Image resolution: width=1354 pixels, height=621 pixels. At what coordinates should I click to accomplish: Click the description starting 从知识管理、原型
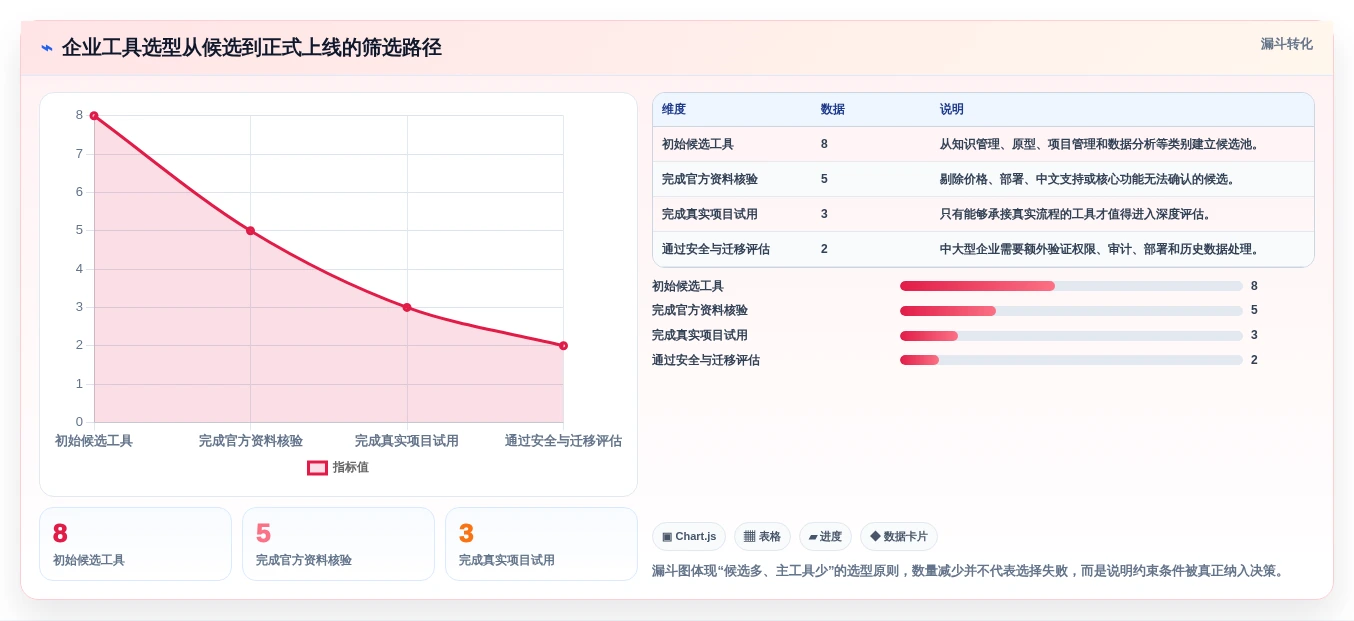(1102, 144)
